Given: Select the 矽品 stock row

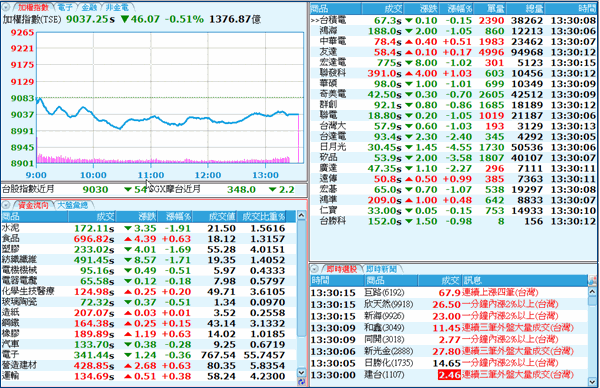Looking at the screenshot, I should pos(453,158).
